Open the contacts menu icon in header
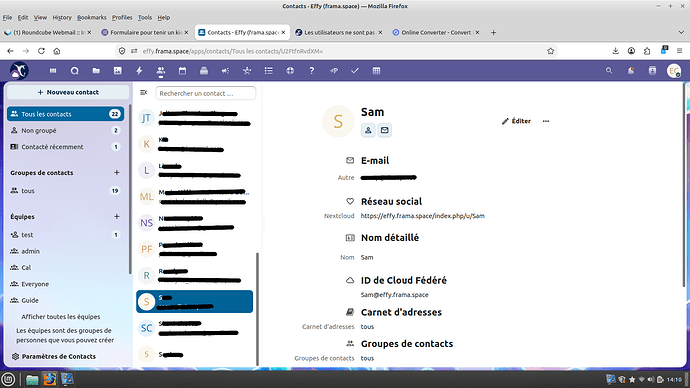 652,70
